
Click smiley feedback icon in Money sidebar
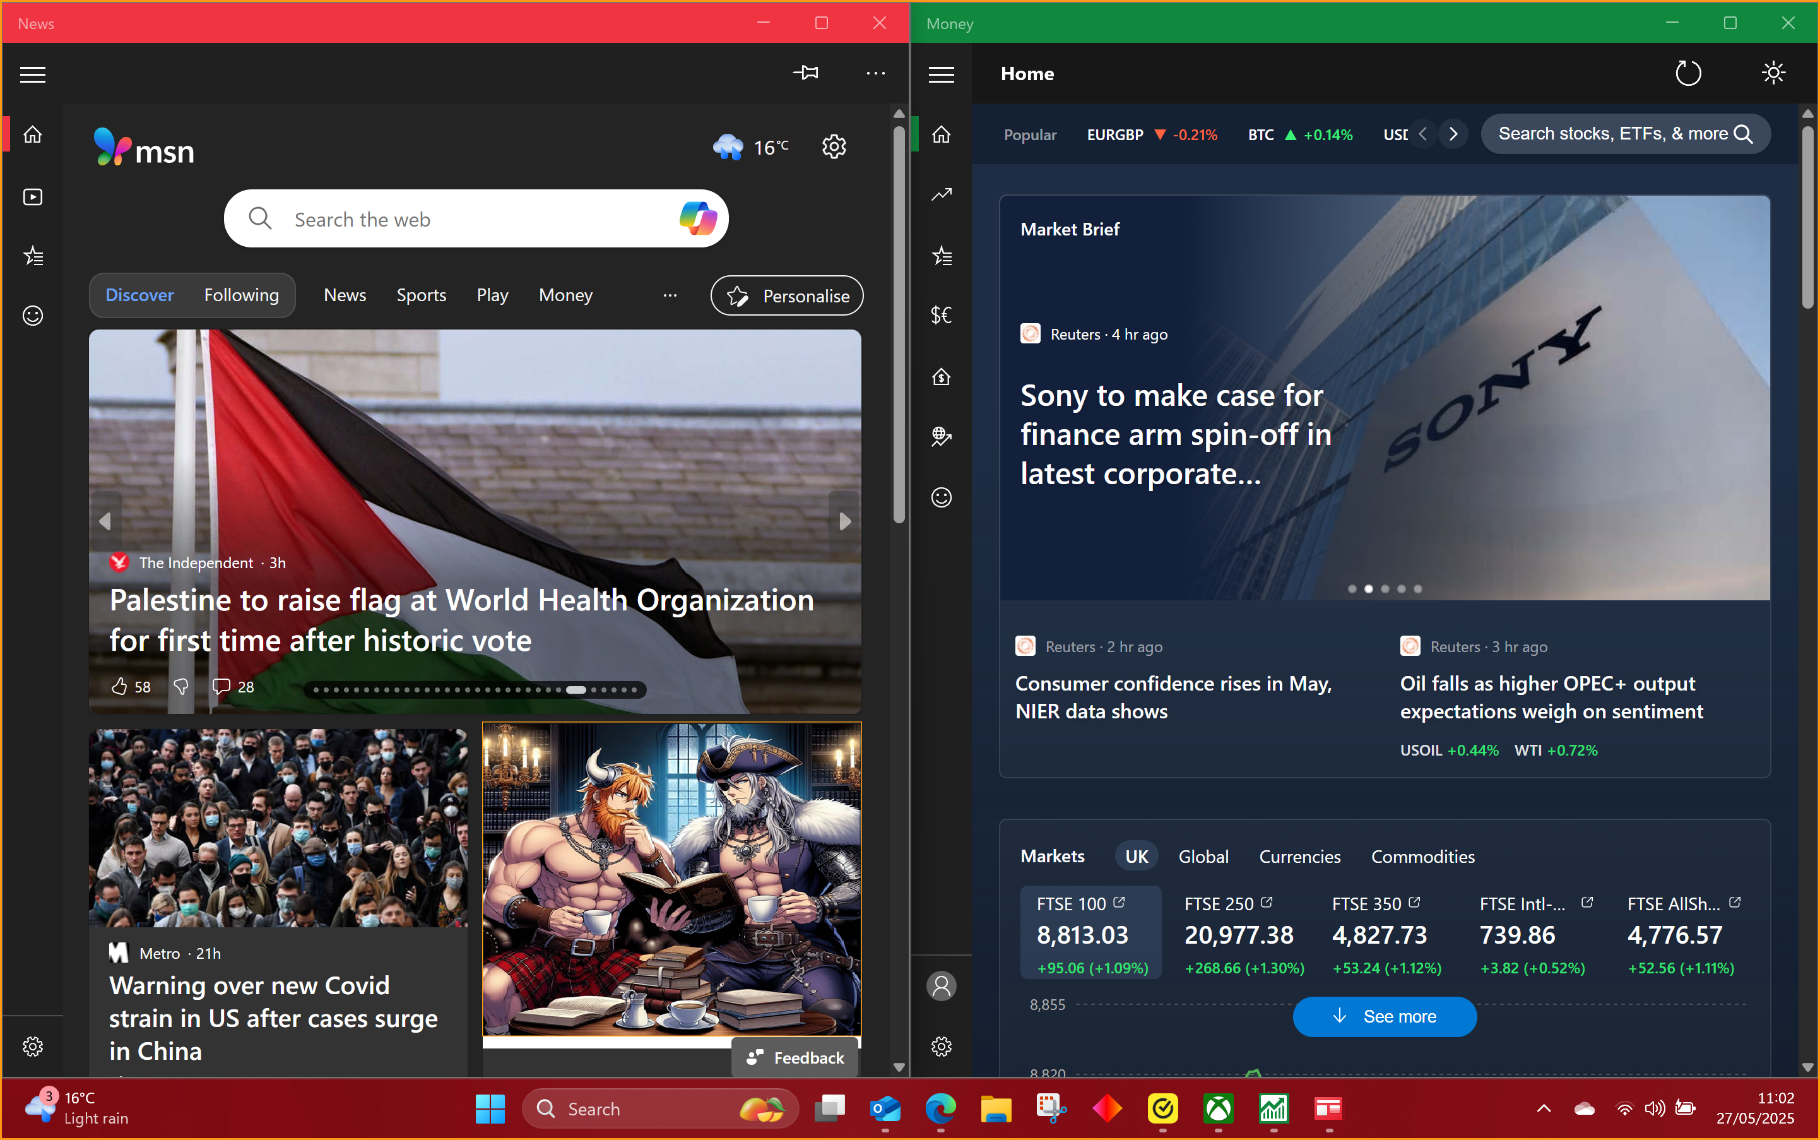[941, 498]
